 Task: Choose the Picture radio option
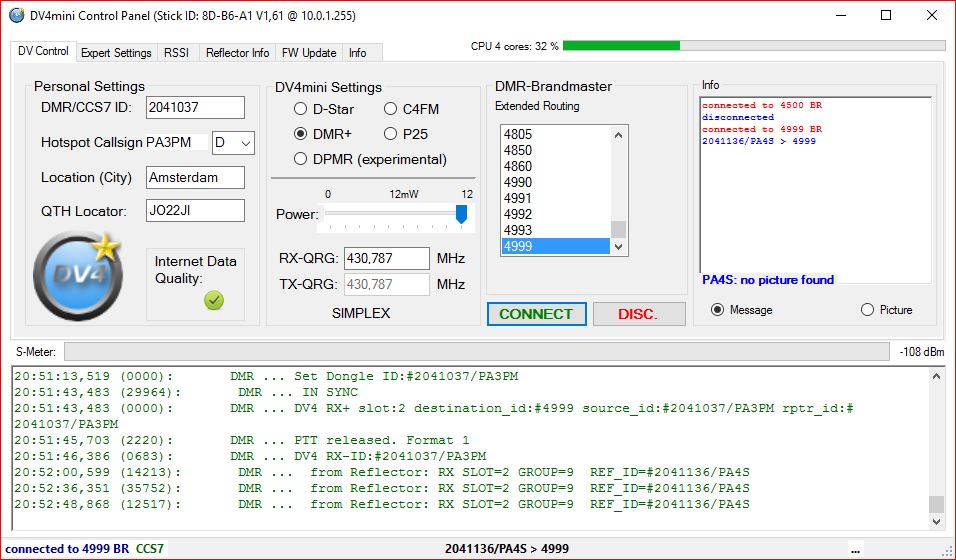[867, 310]
